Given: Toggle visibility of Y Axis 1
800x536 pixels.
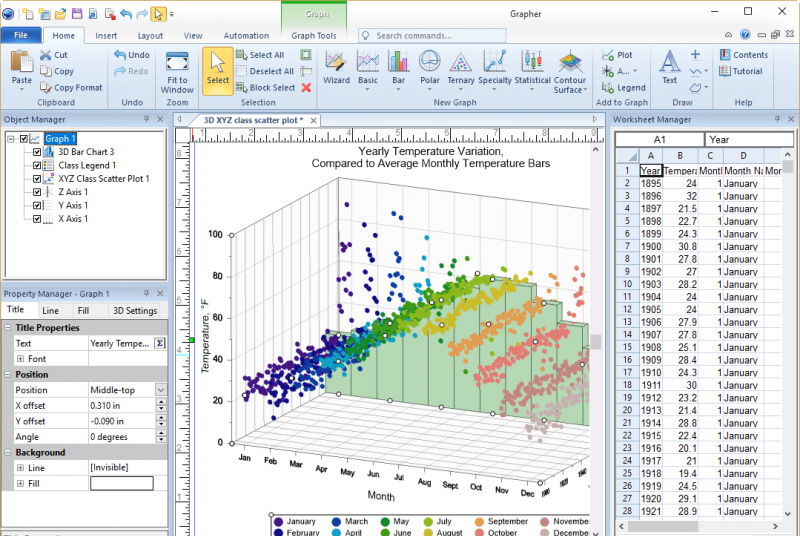Looking at the screenshot, I should tap(37, 206).
